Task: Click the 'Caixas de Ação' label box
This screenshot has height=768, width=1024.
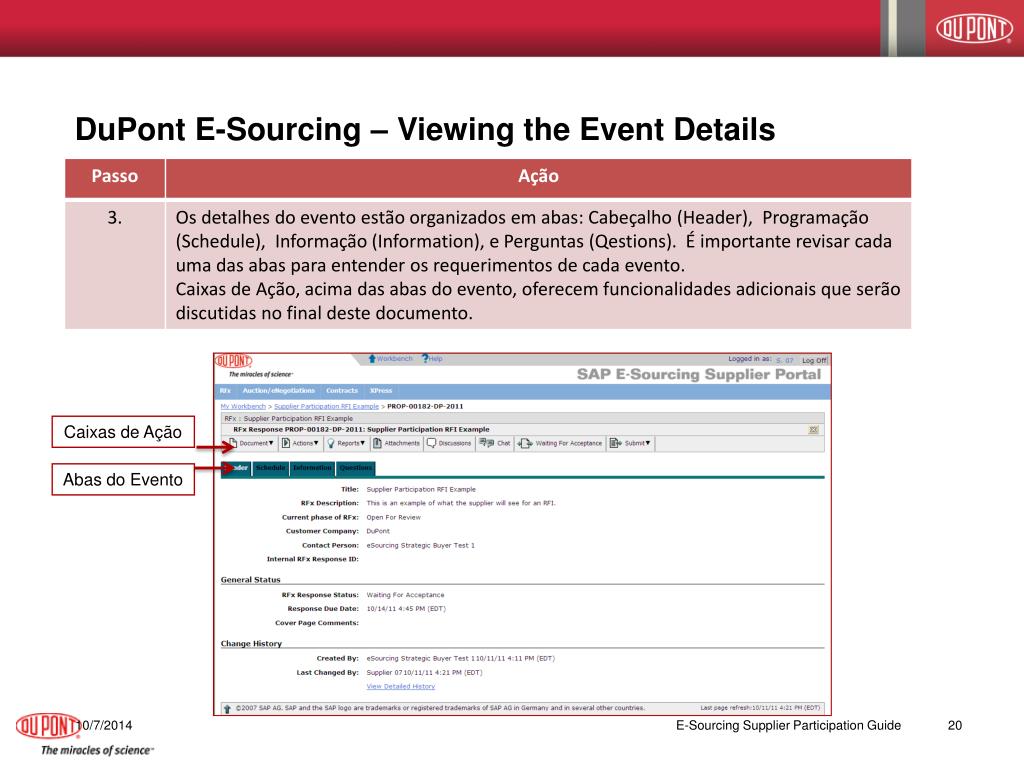Action: tap(123, 432)
